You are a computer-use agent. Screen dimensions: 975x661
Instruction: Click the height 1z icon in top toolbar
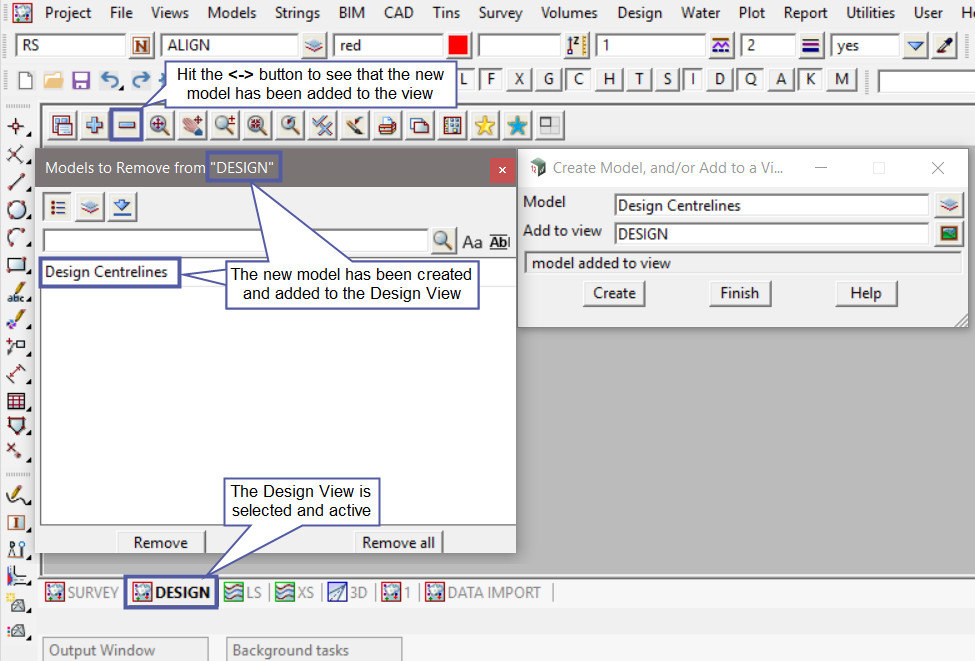(x=576, y=46)
